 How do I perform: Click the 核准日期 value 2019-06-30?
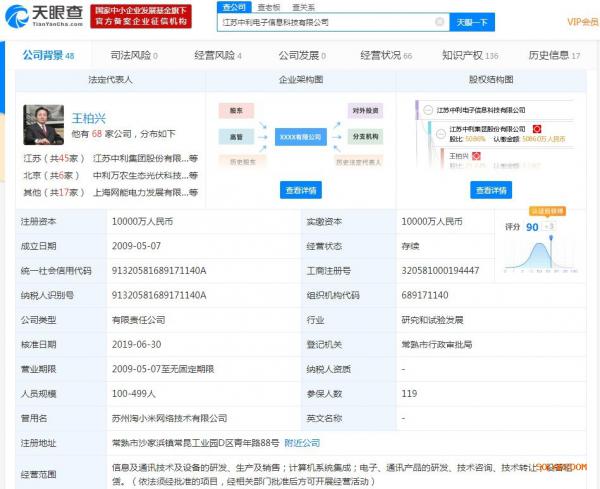coord(136,344)
